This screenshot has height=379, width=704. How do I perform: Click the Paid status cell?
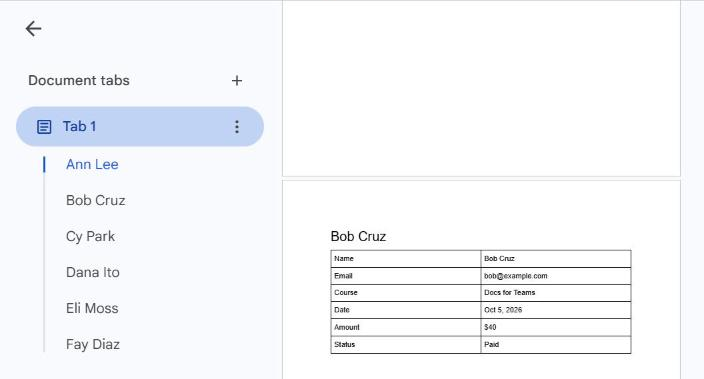[556, 345]
